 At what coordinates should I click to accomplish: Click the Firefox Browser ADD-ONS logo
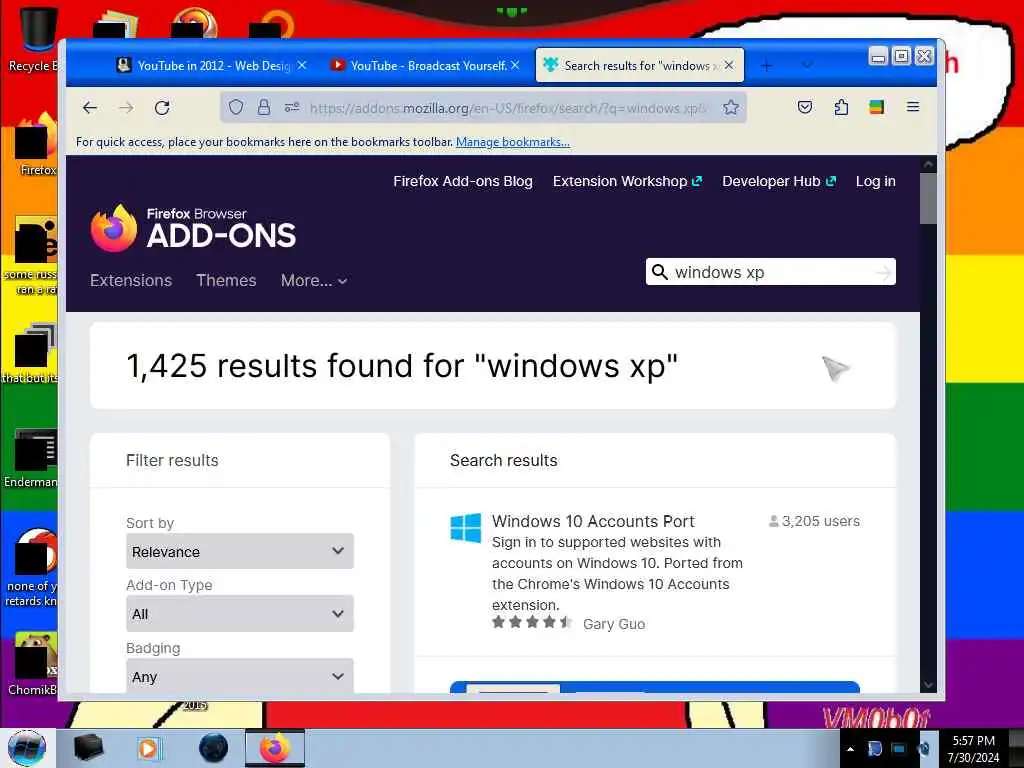point(193,228)
